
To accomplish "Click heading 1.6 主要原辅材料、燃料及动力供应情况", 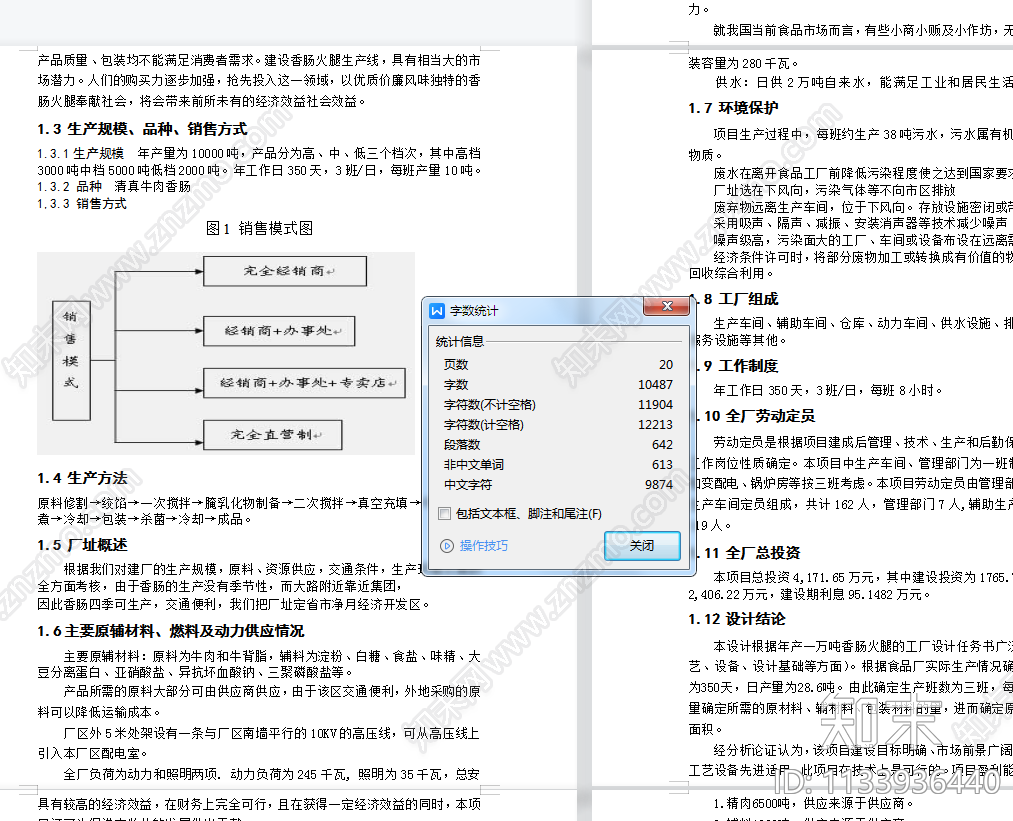I will tap(171, 631).
